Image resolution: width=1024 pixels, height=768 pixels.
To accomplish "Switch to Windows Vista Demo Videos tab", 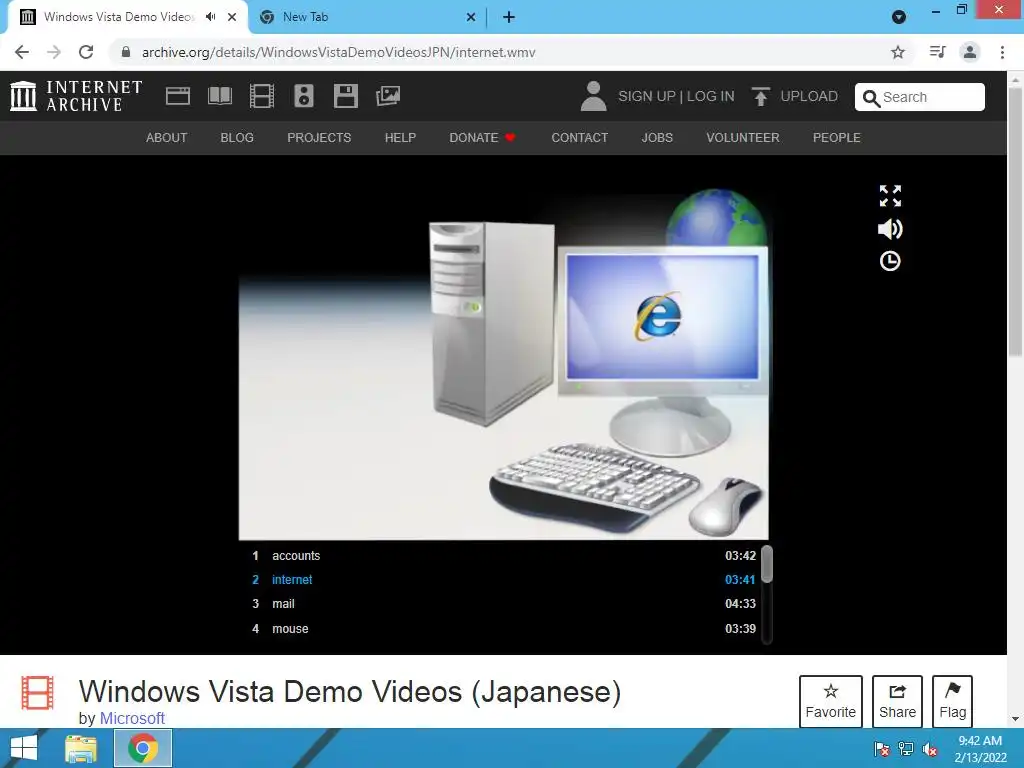I will pos(127,17).
